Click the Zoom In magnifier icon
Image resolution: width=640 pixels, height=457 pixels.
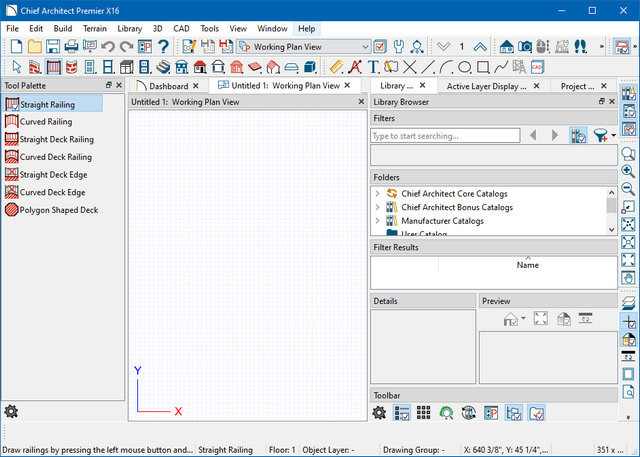pyautogui.click(x=628, y=172)
